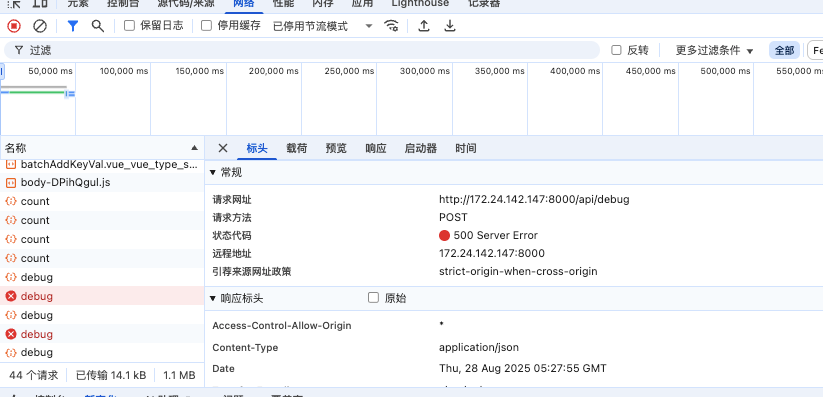The width and height of the screenshot is (823, 397).
Task: Open the 更多过滤条件 dropdown
Action: [714, 50]
